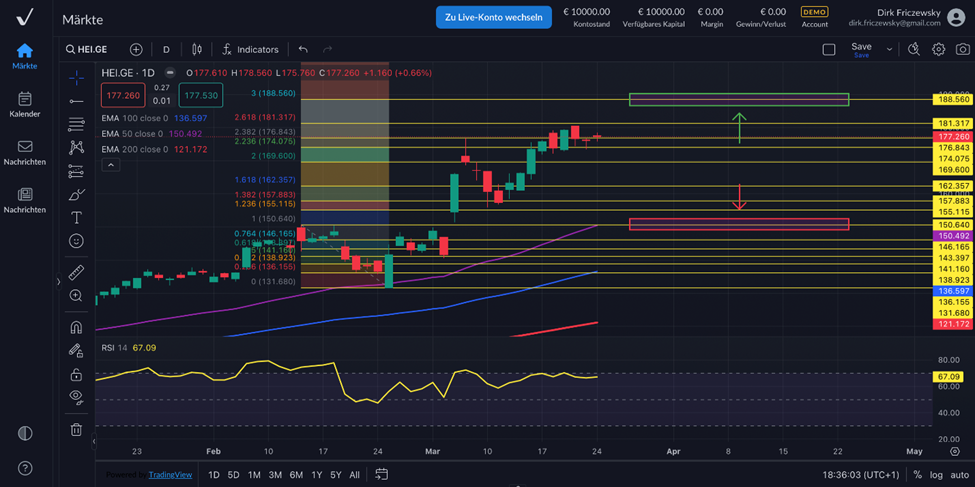Select the 6M time range

tap(296, 475)
